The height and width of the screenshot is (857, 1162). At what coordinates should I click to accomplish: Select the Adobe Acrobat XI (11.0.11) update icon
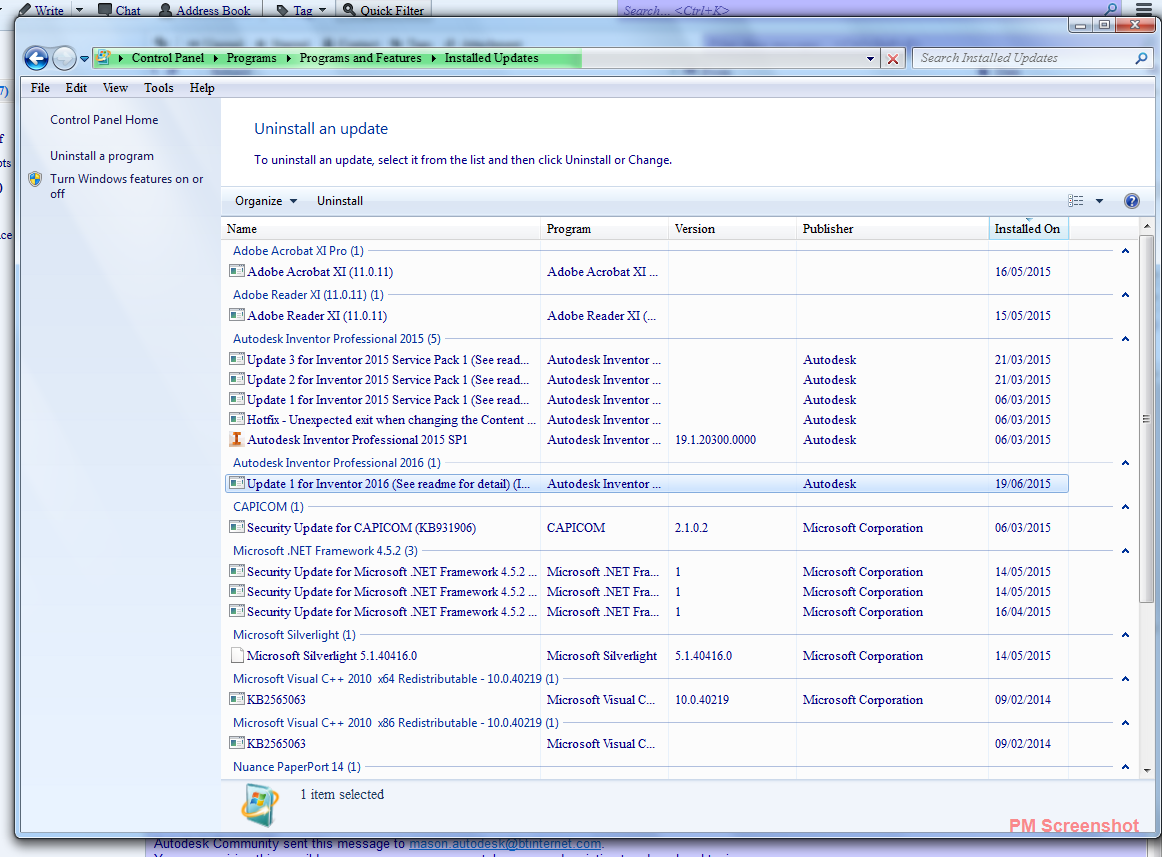tap(236, 271)
